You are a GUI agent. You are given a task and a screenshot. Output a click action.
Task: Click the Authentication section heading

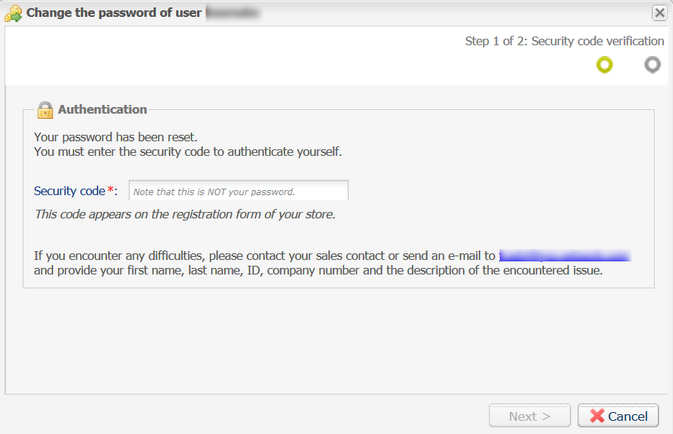click(x=102, y=109)
